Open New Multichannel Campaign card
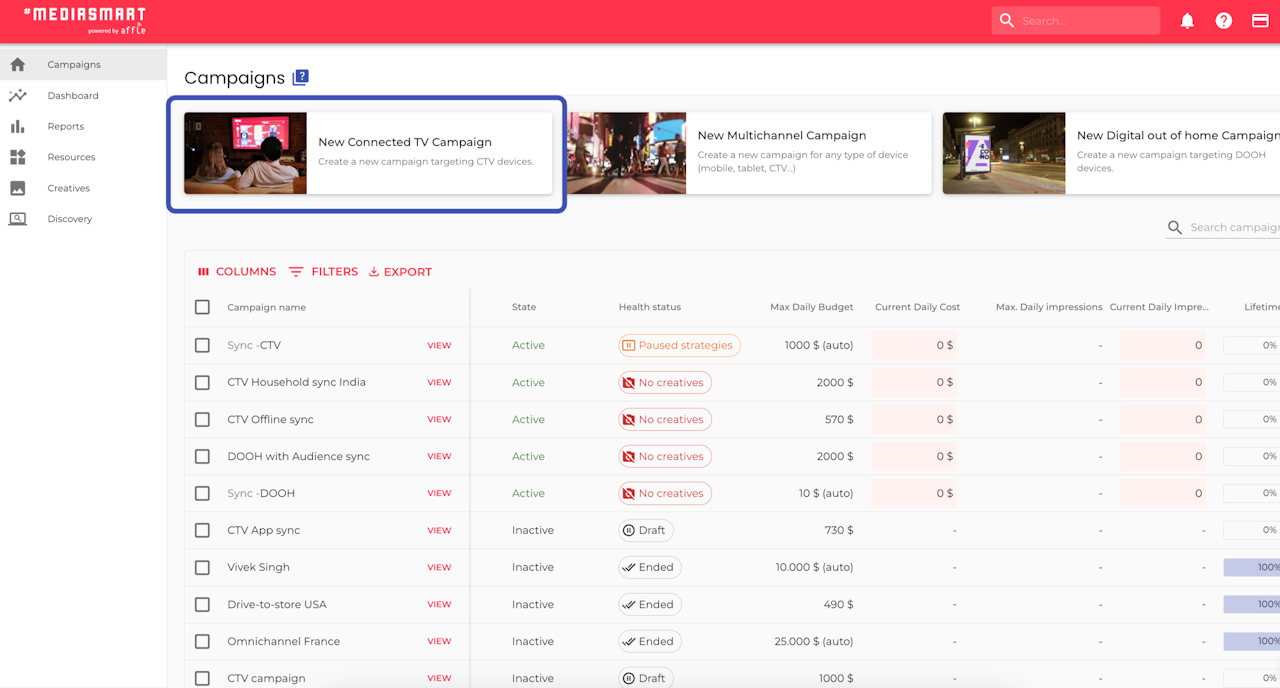 (749, 153)
